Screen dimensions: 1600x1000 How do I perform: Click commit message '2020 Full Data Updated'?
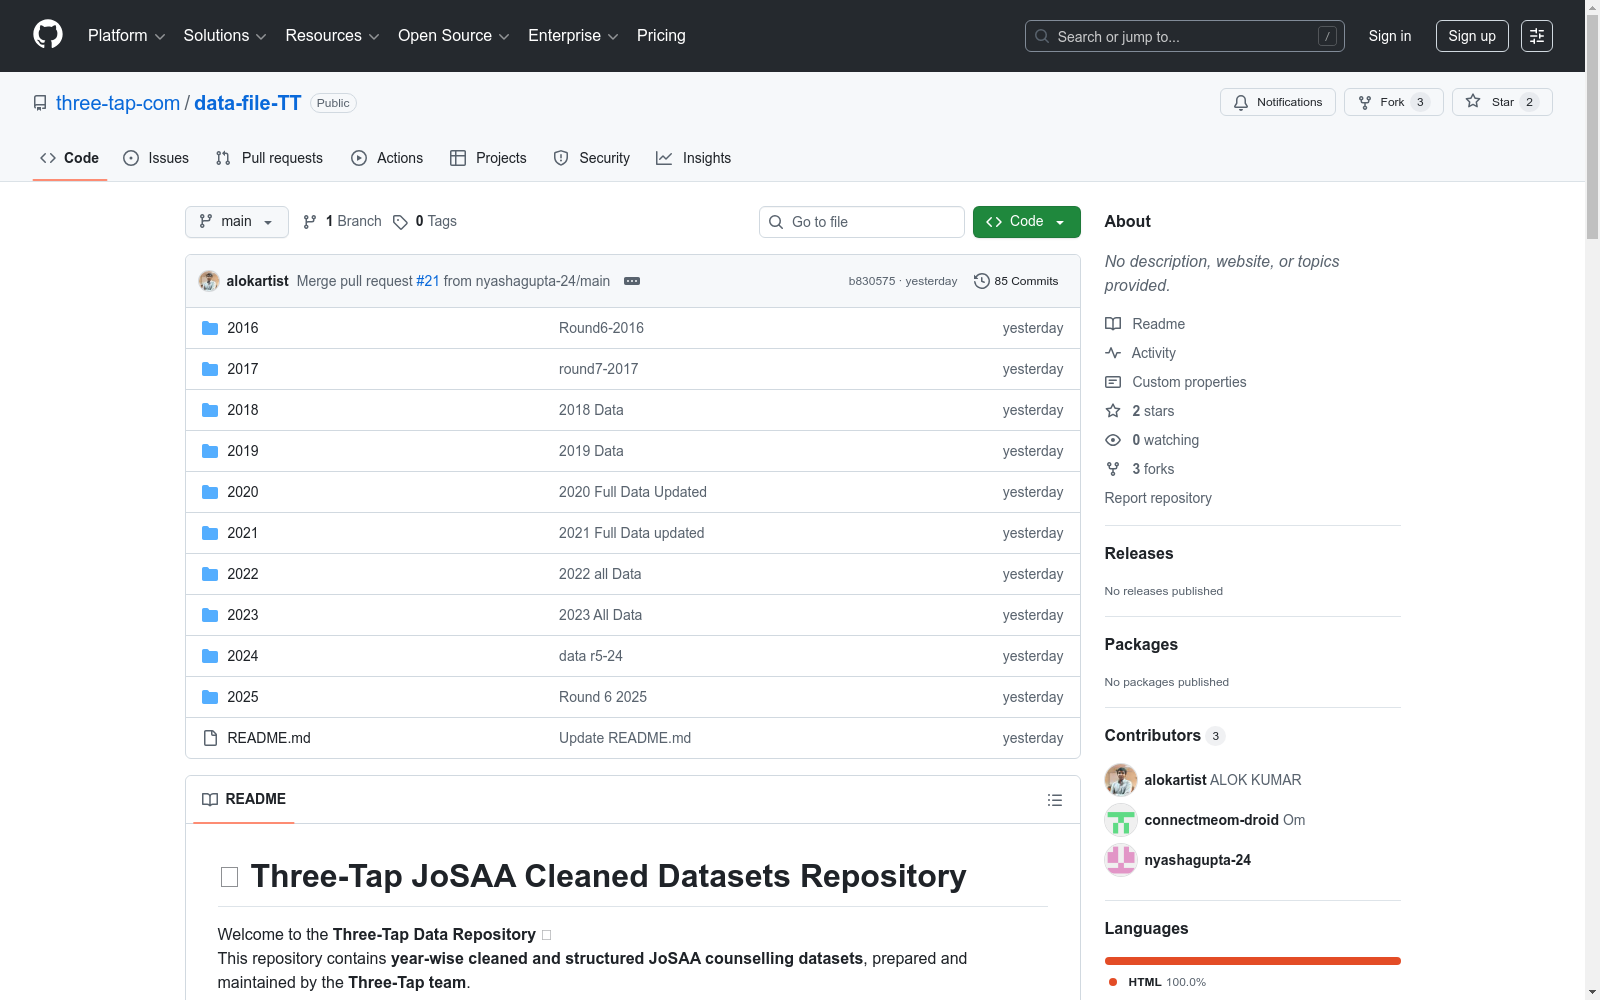point(633,492)
